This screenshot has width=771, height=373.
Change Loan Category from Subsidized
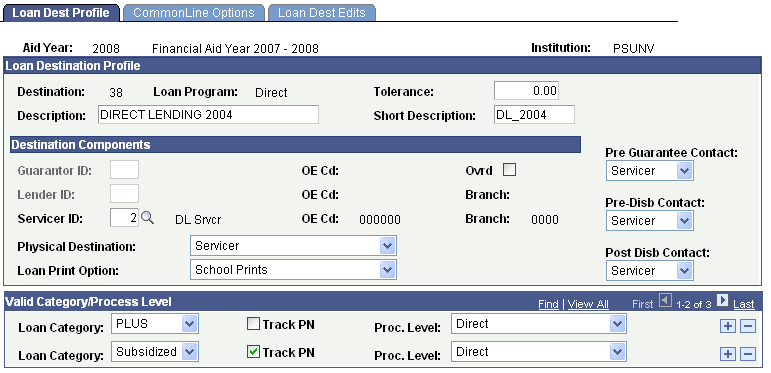click(x=155, y=352)
